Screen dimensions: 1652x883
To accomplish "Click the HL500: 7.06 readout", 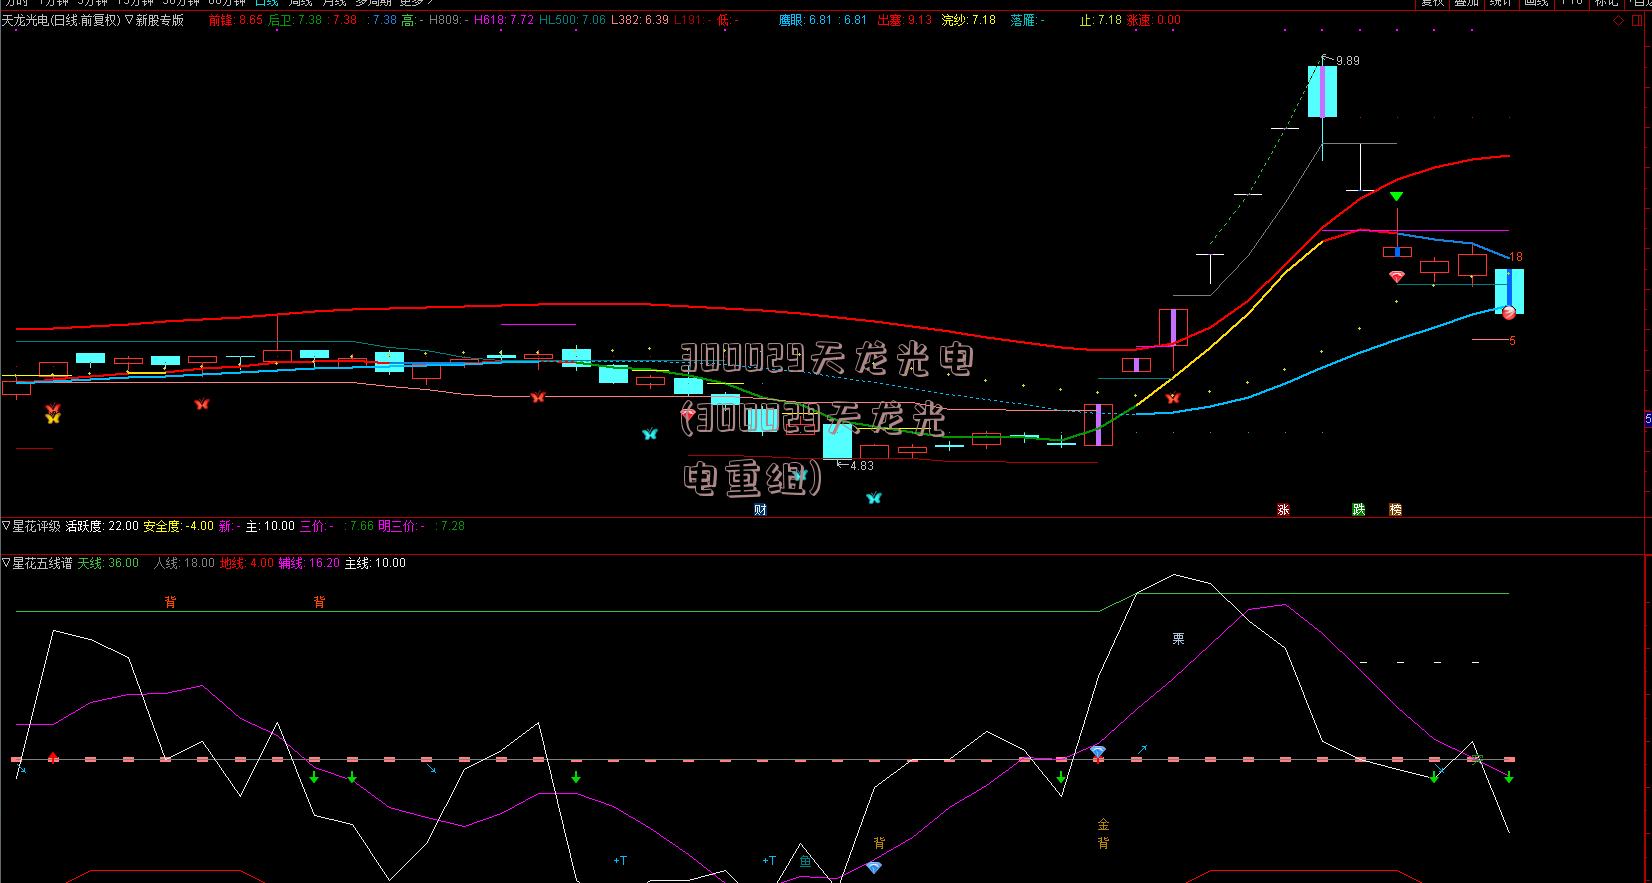I will click(572, 20).
